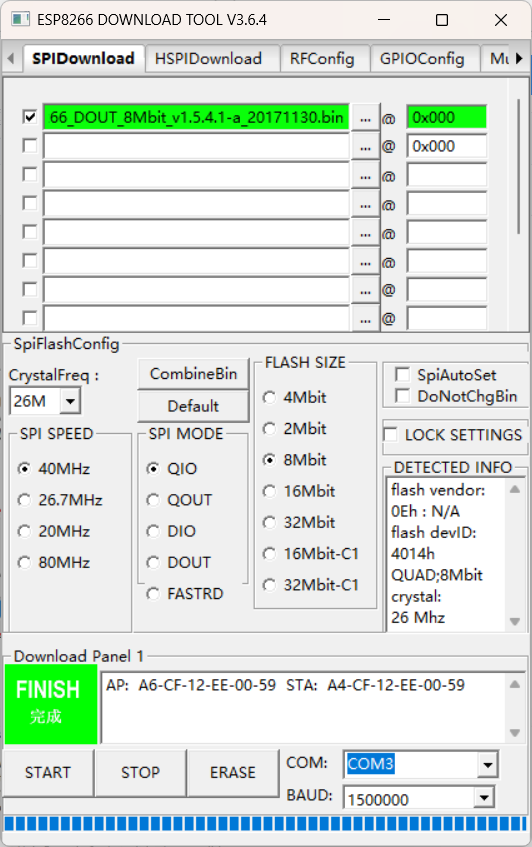532x847 pixels.
Task: Click the COM3 port text field
Action: [x=411, y=764]
